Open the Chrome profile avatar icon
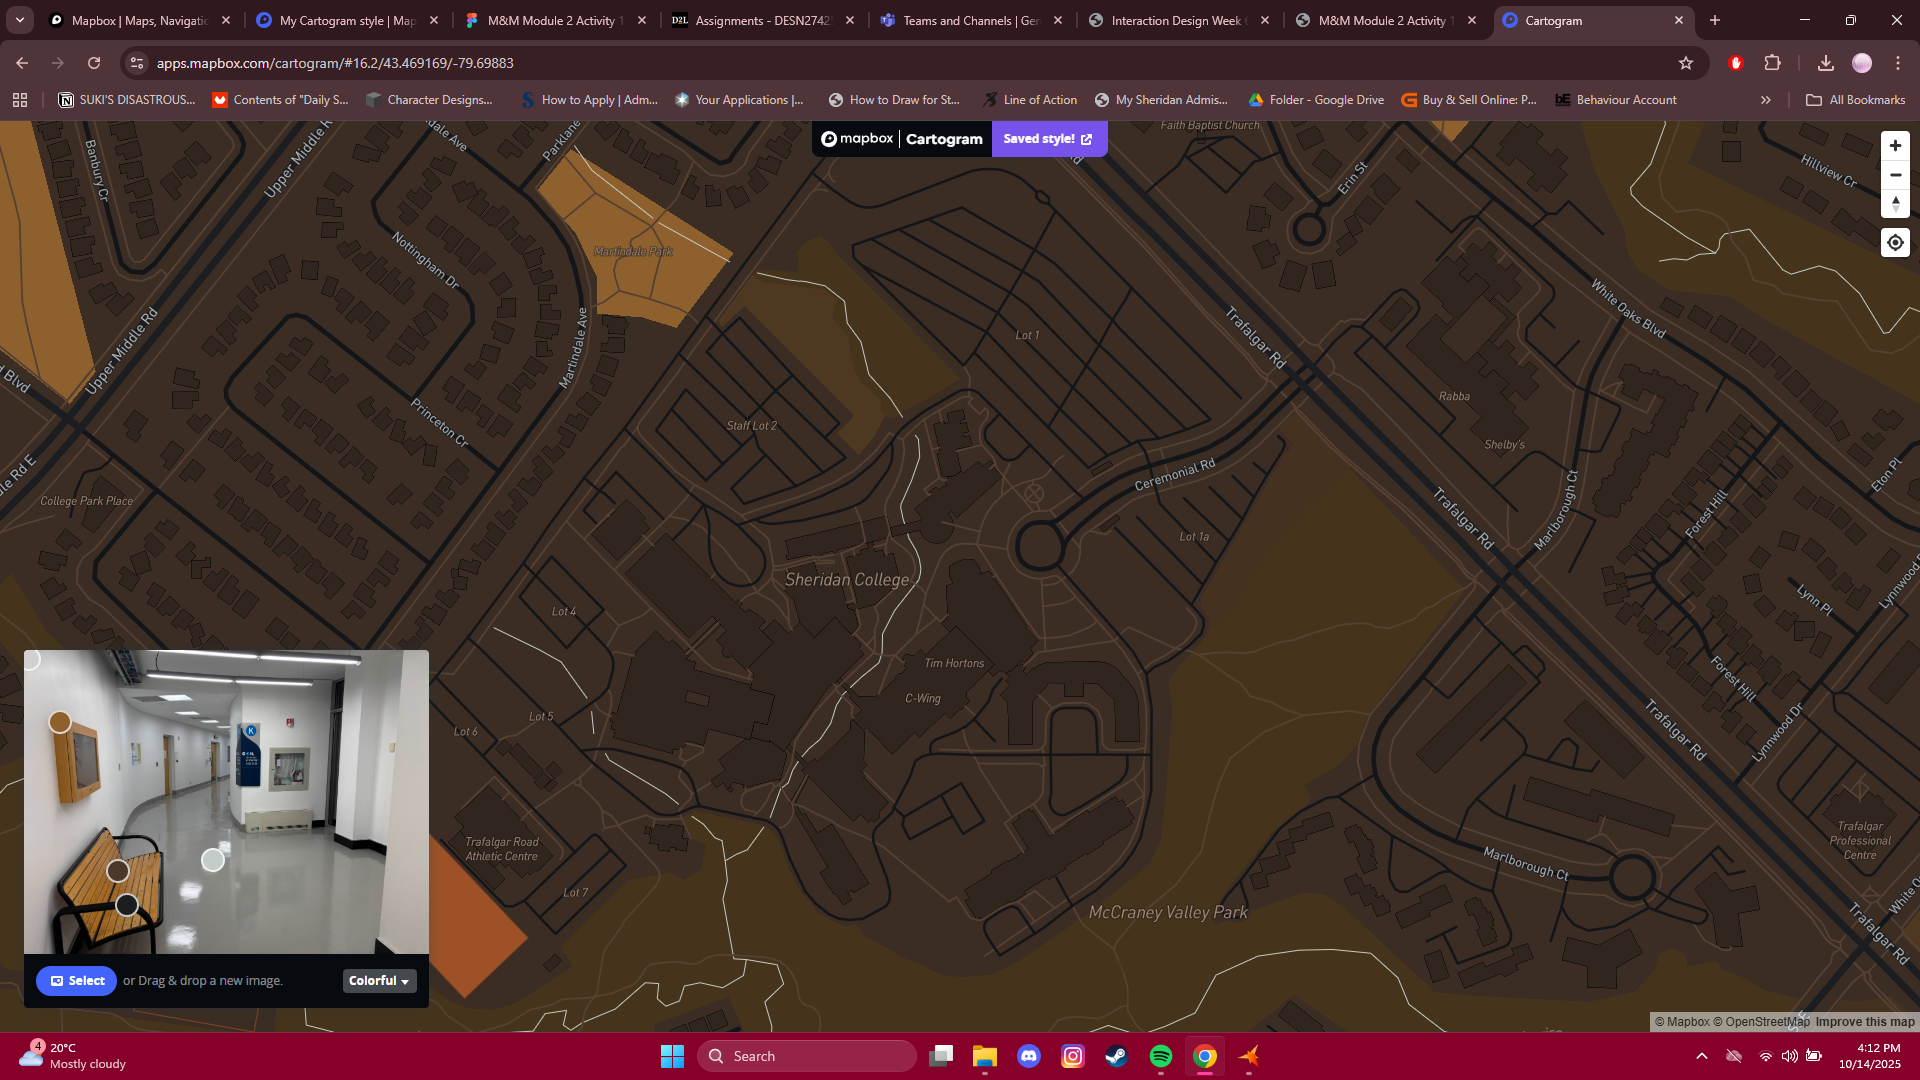Screen dimensions: 1920x1080 pos(1861,62)
